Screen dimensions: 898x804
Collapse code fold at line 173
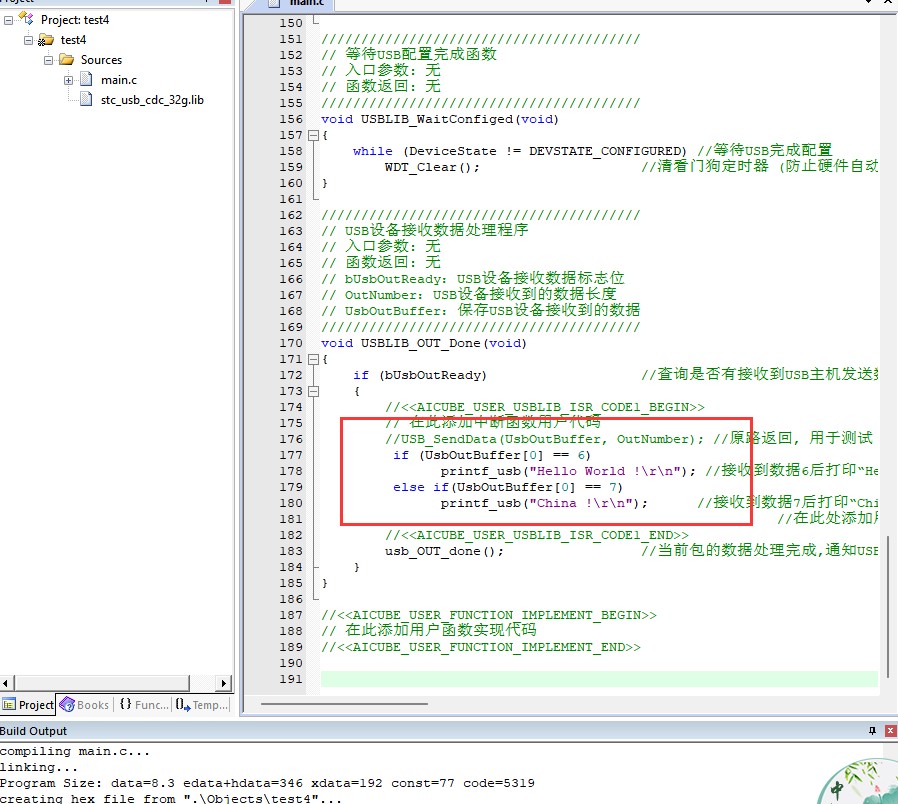313,392
